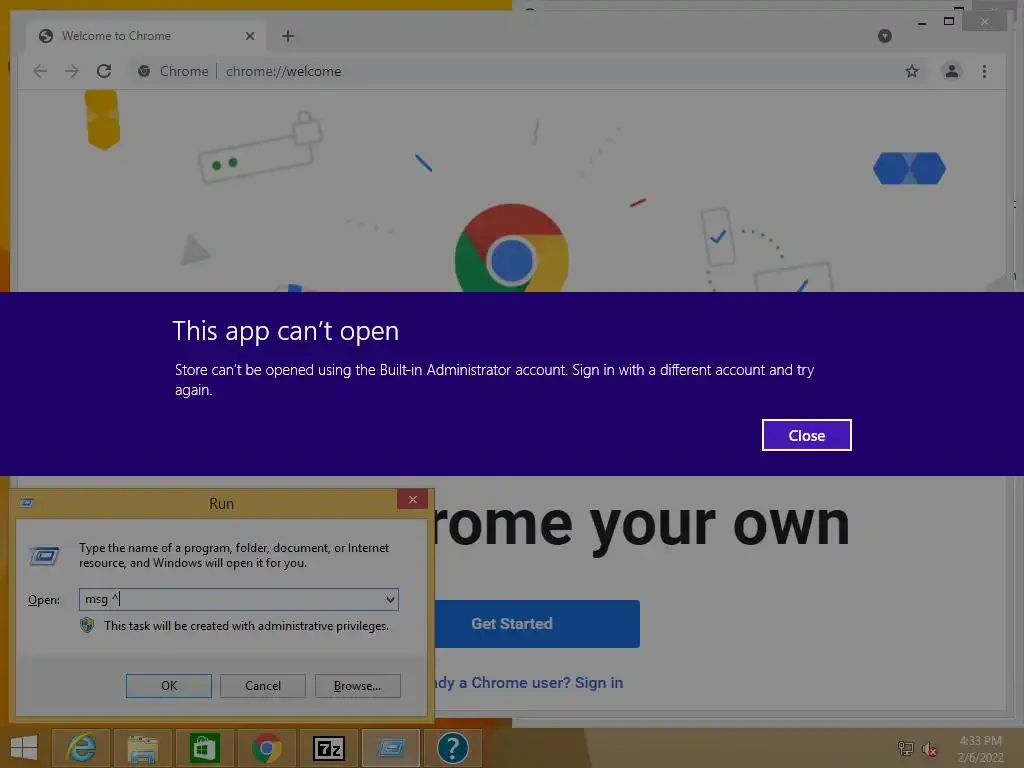Go forward in Chrome

72,71
